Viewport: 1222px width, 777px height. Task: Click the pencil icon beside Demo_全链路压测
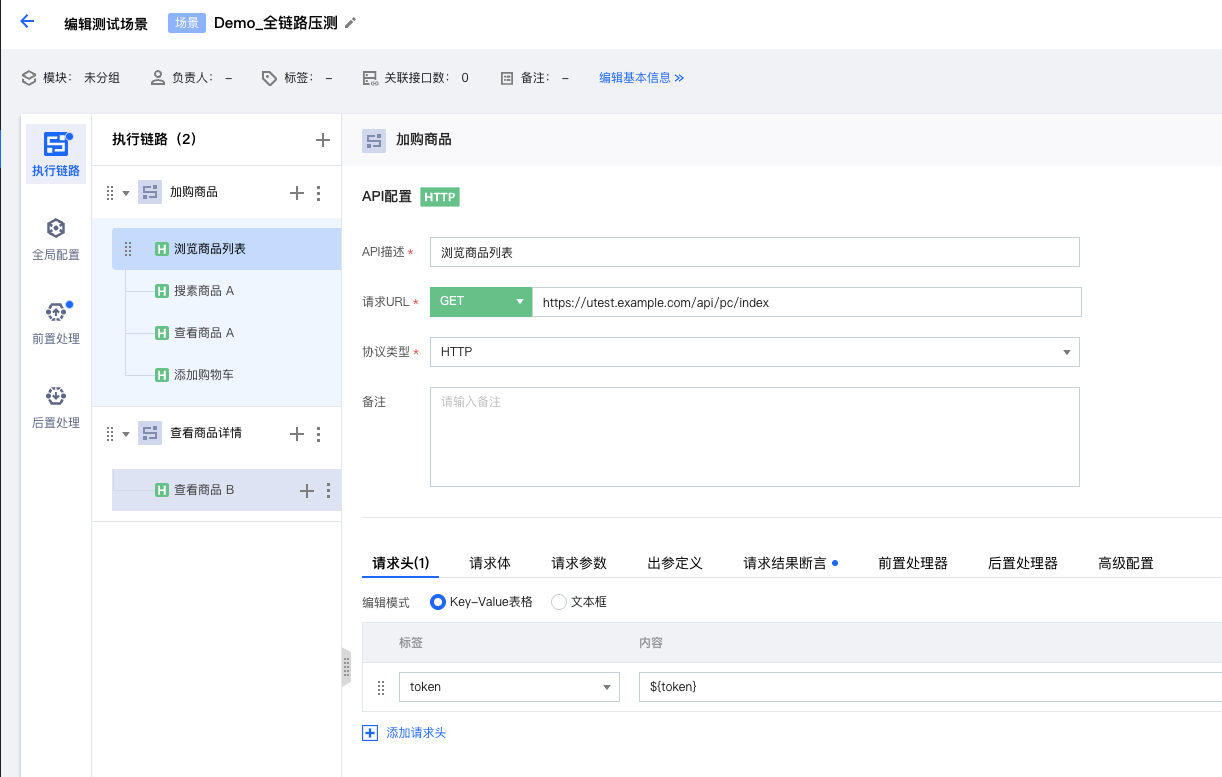pos(350,23)
